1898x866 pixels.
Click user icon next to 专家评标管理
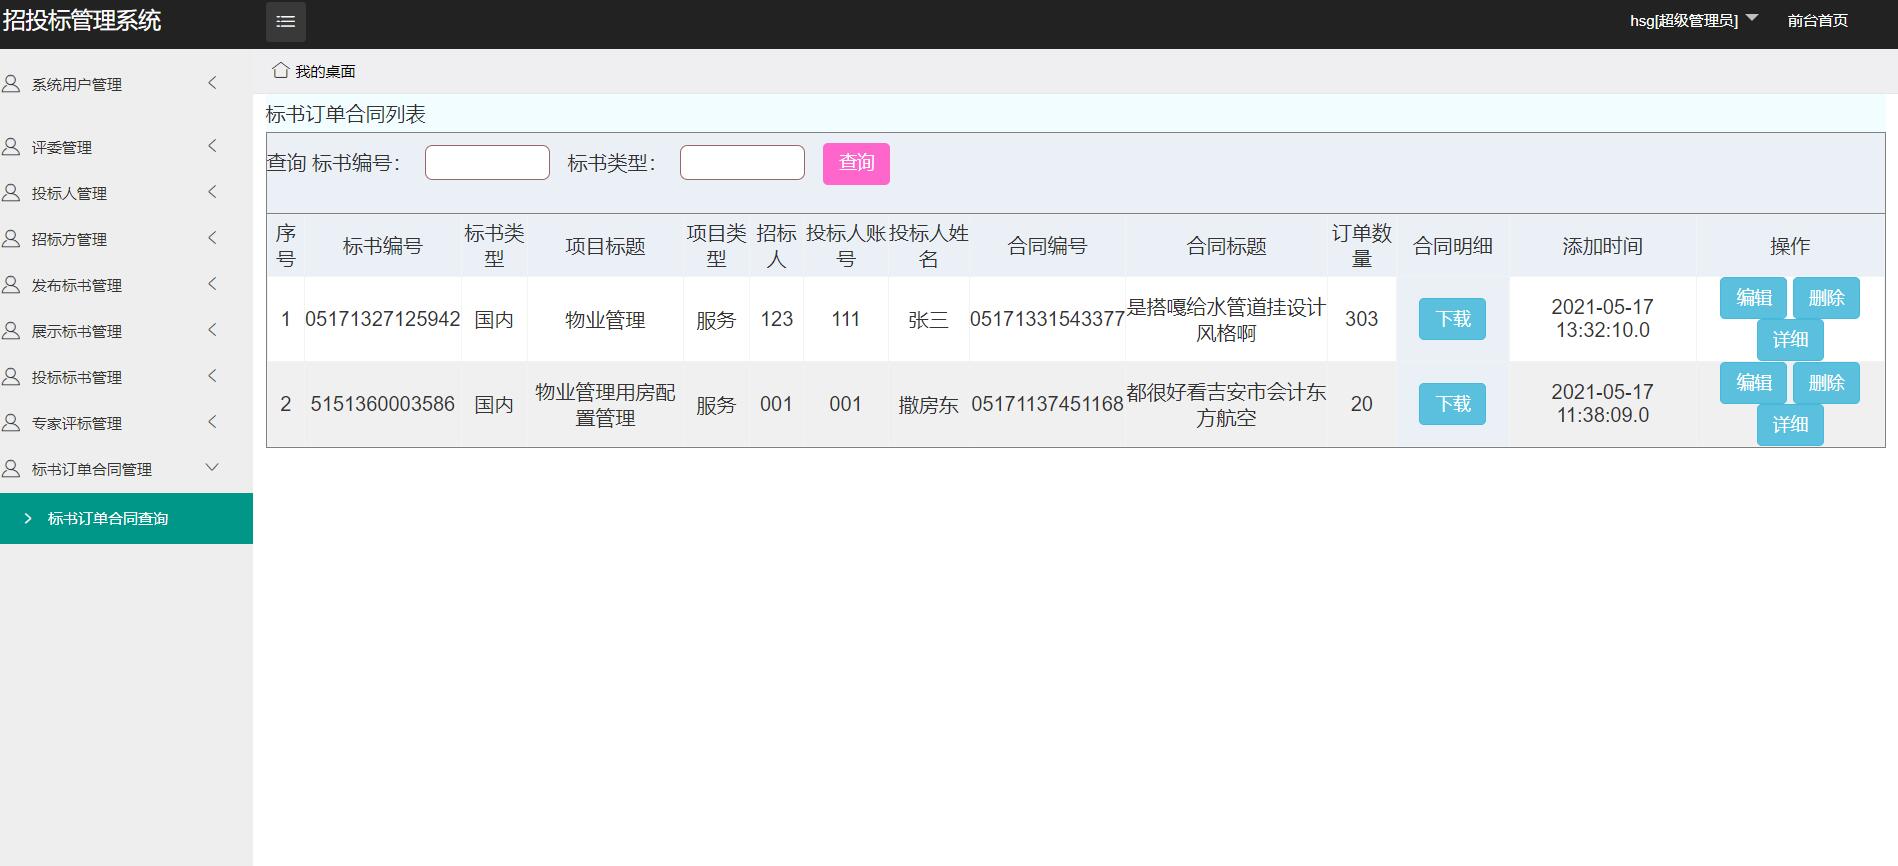click(x=11, y=423)
